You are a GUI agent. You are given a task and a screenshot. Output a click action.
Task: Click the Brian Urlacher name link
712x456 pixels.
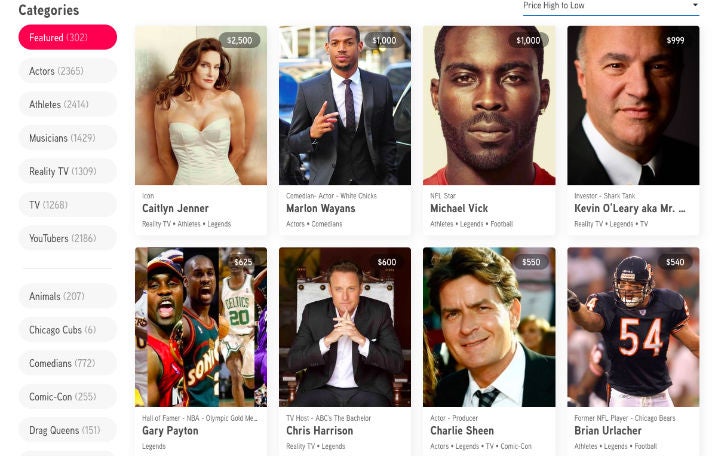point(608,431)
